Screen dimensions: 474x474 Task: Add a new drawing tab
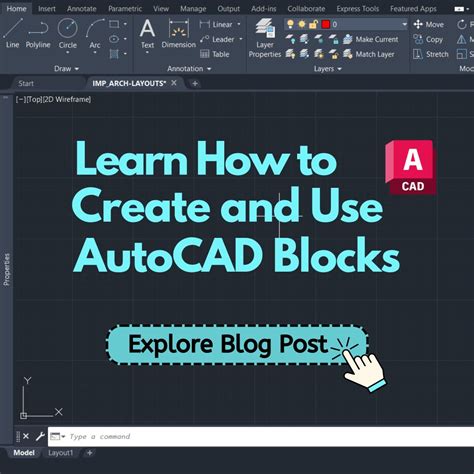pyautogui.click(x=195, y=83)
